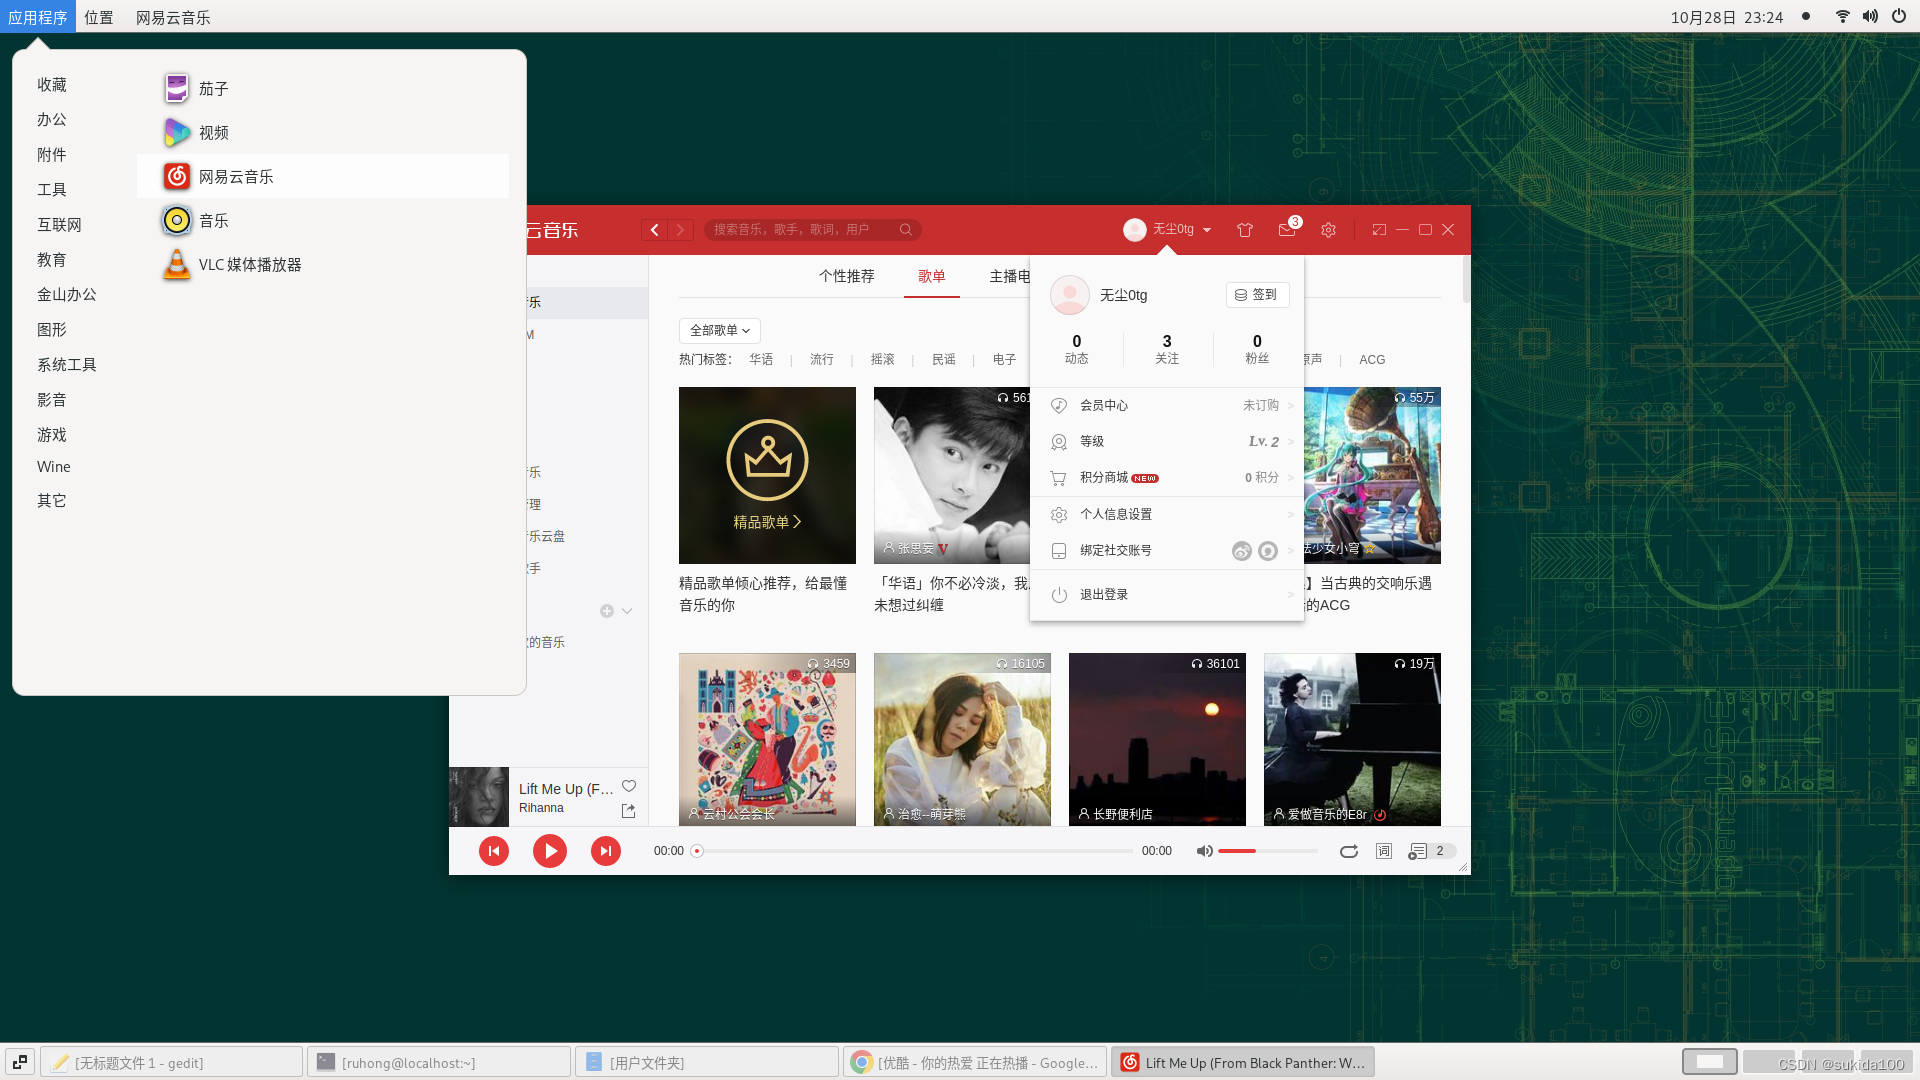Like the song Lift Me Up with heart icon
This screenshot has width=1920, height=1080.
point(629,786)
